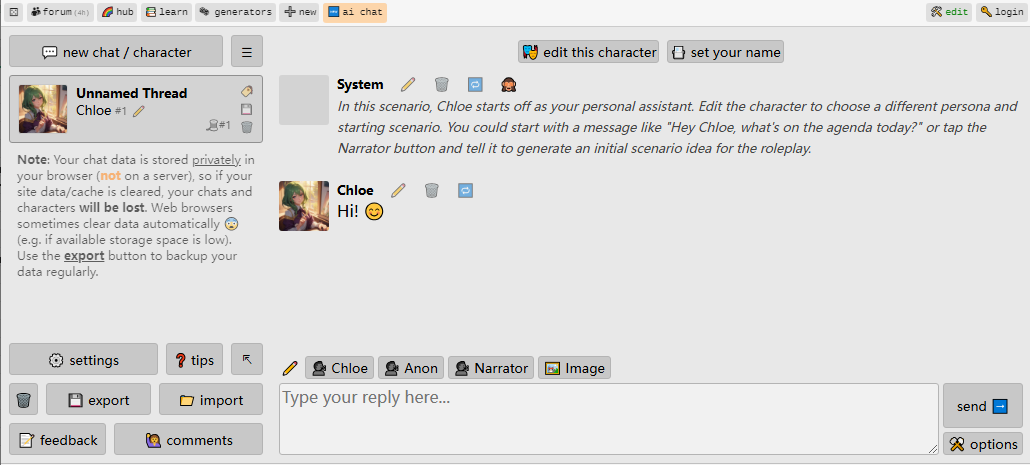Open the generators tab in top bar
This screenshot has width=1030, height=465.
tap(235, 12)
